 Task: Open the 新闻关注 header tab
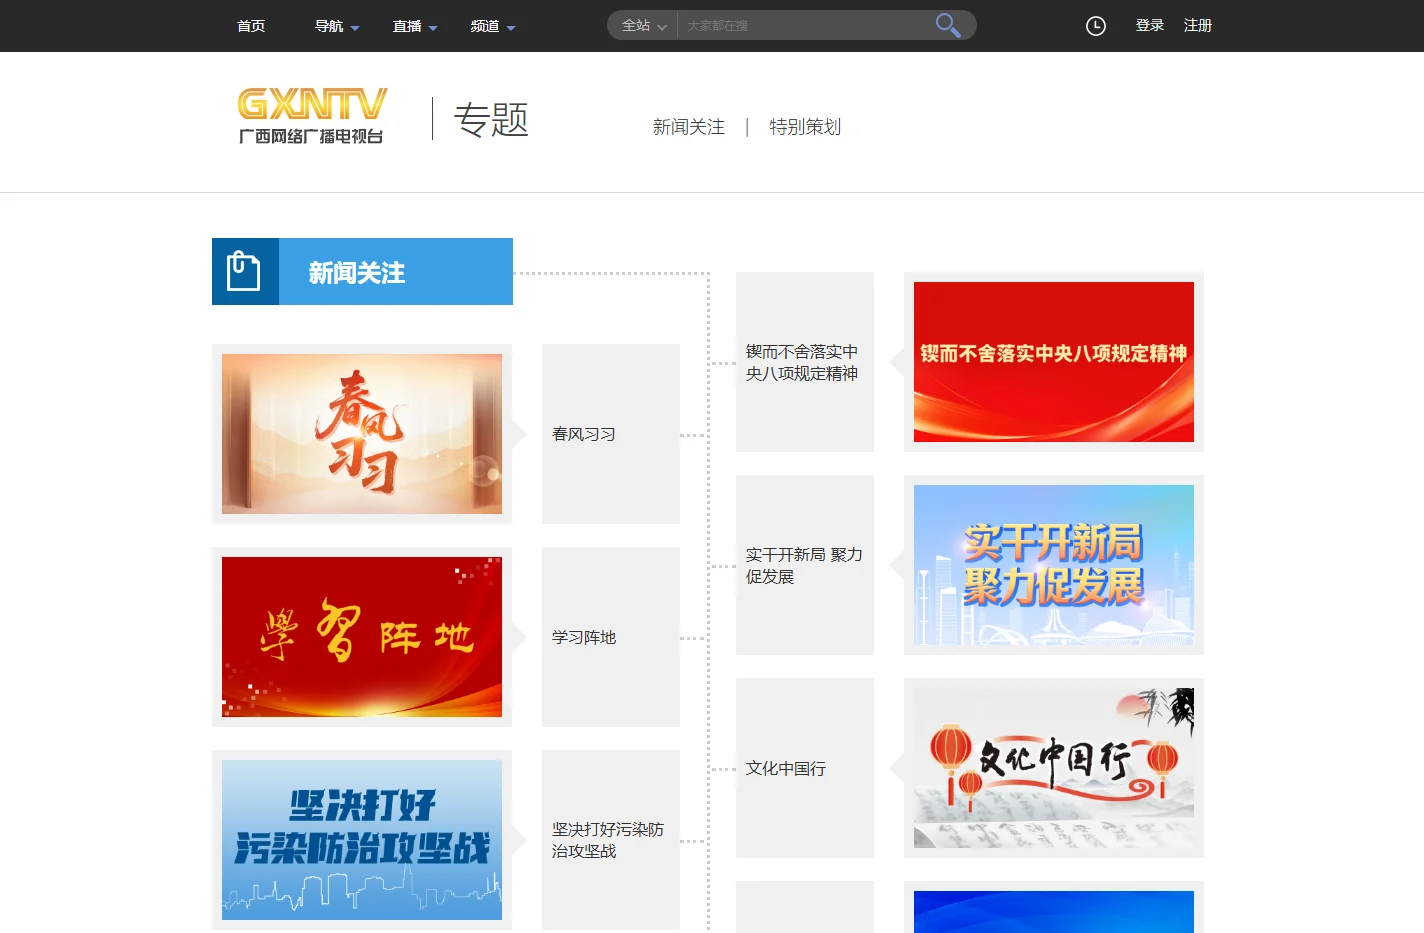689,127
